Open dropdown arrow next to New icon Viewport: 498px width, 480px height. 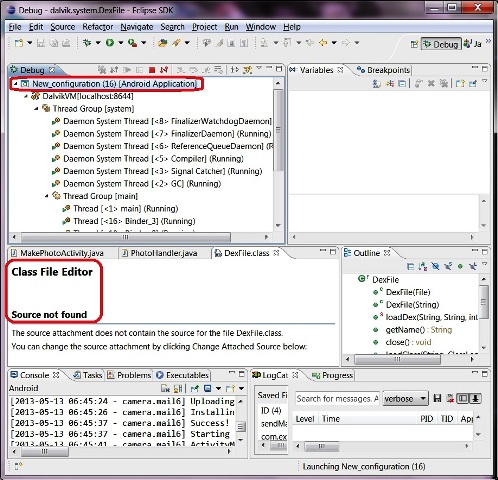[x=30, y=43]
